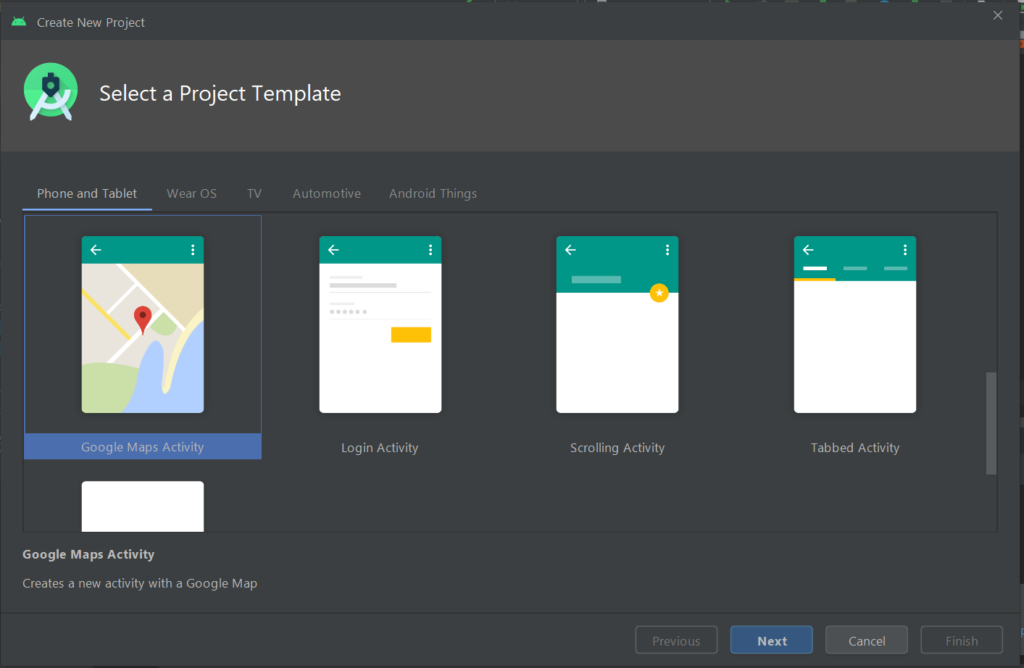
Task: Choose the Scrolling Activity template
Action: (x=617, y=338)
